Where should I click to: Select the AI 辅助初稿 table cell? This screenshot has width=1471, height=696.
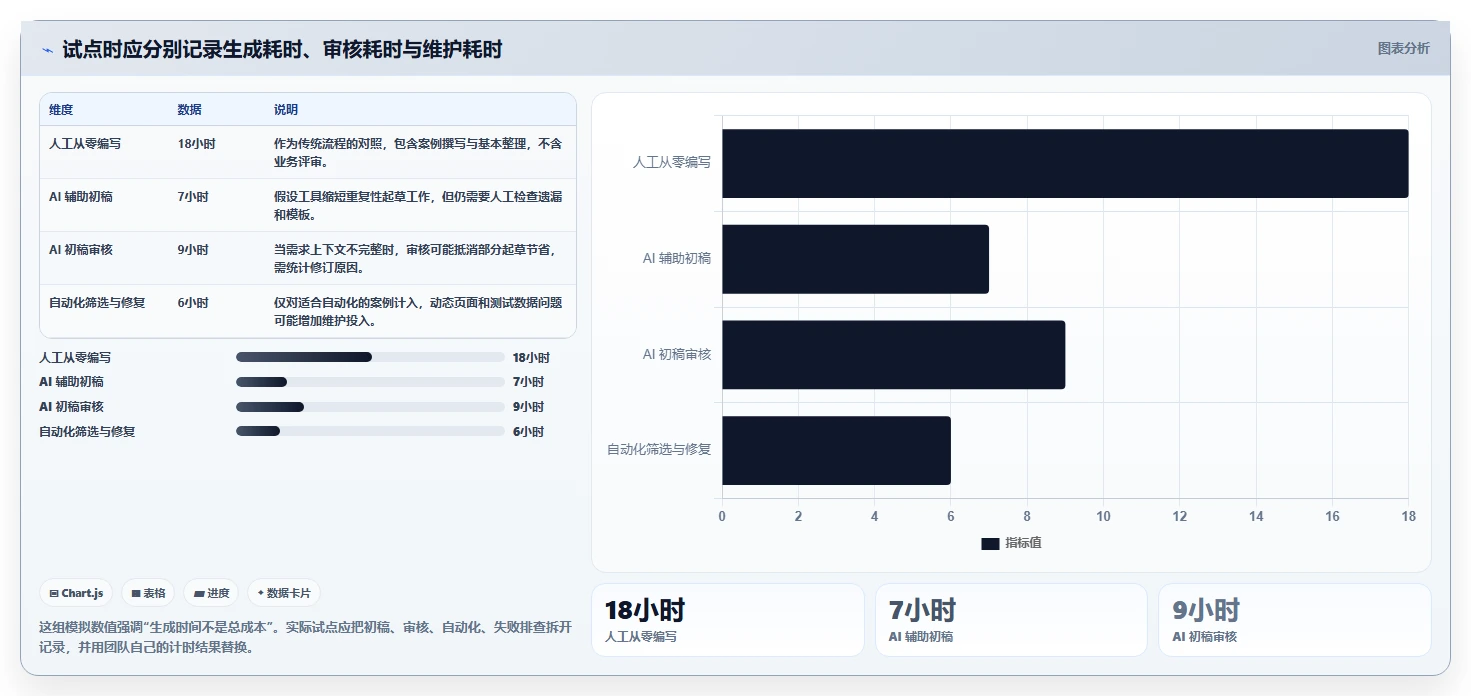pos(81,197)
